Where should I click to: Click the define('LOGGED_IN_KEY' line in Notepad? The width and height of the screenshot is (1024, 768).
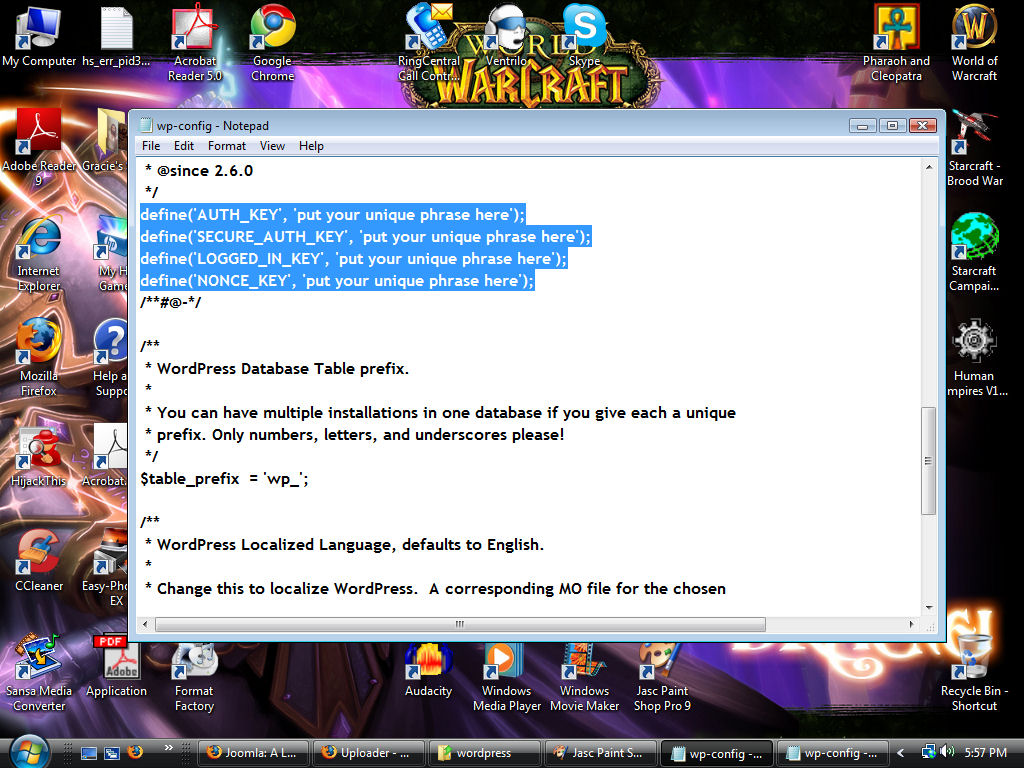tap(353, 259)
